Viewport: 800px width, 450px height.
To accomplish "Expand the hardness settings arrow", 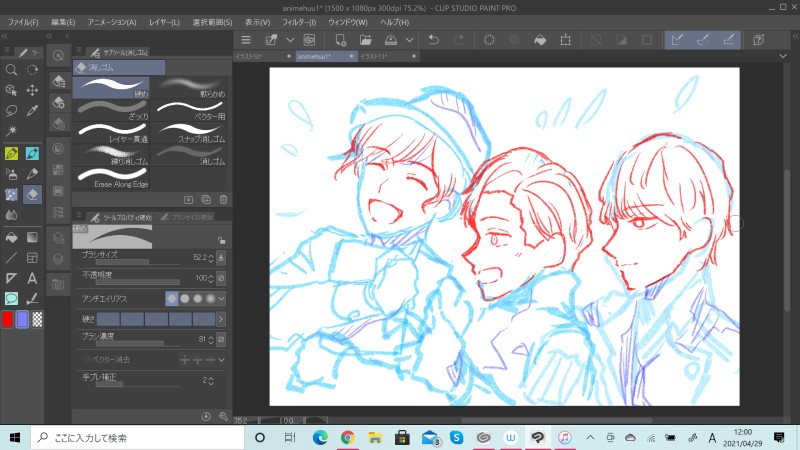I will (x=221, y=319).
